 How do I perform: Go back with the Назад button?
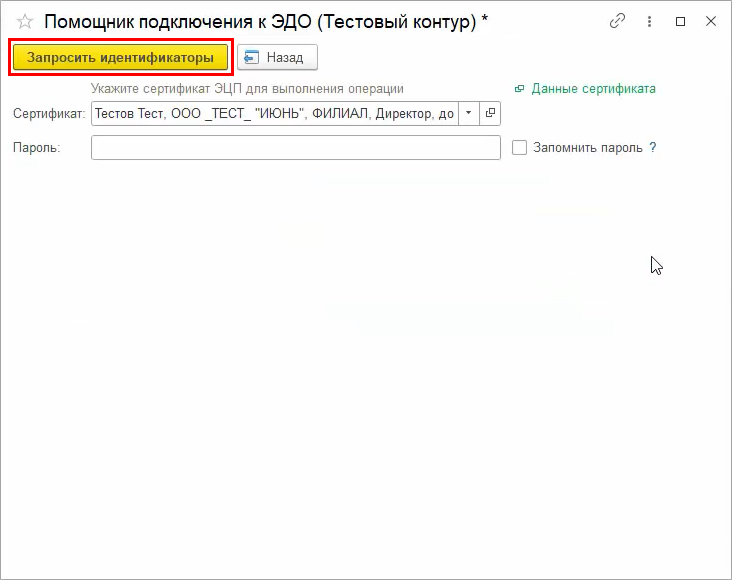point(277,57)
